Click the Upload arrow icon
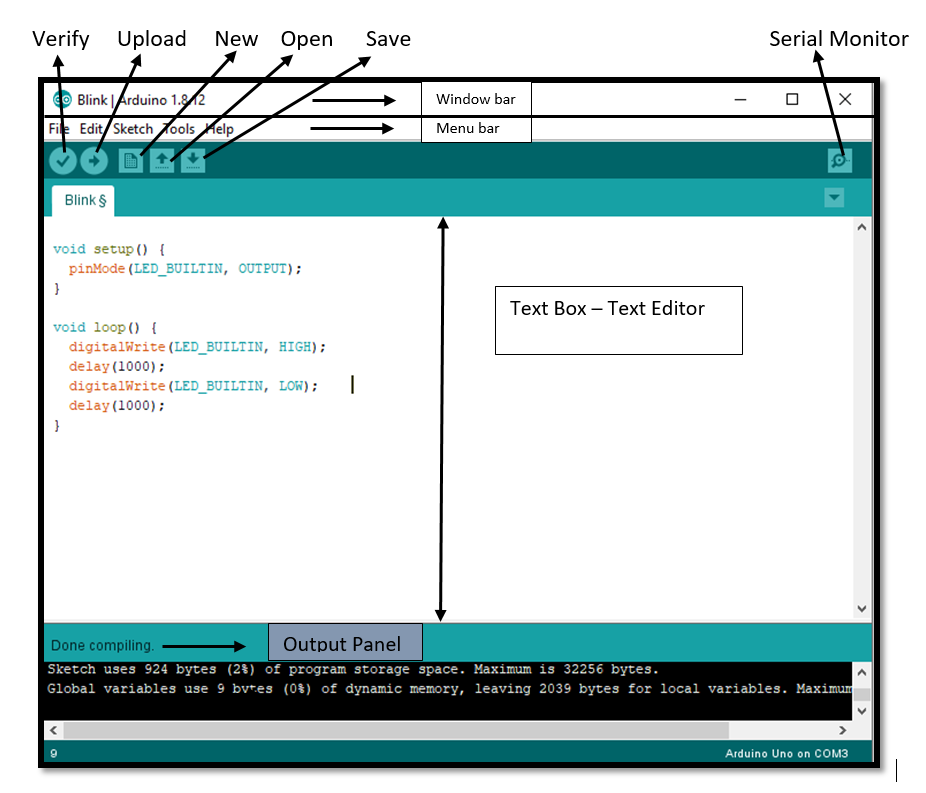This screenshot has height=793, width=926. click(x=94, y=161)
